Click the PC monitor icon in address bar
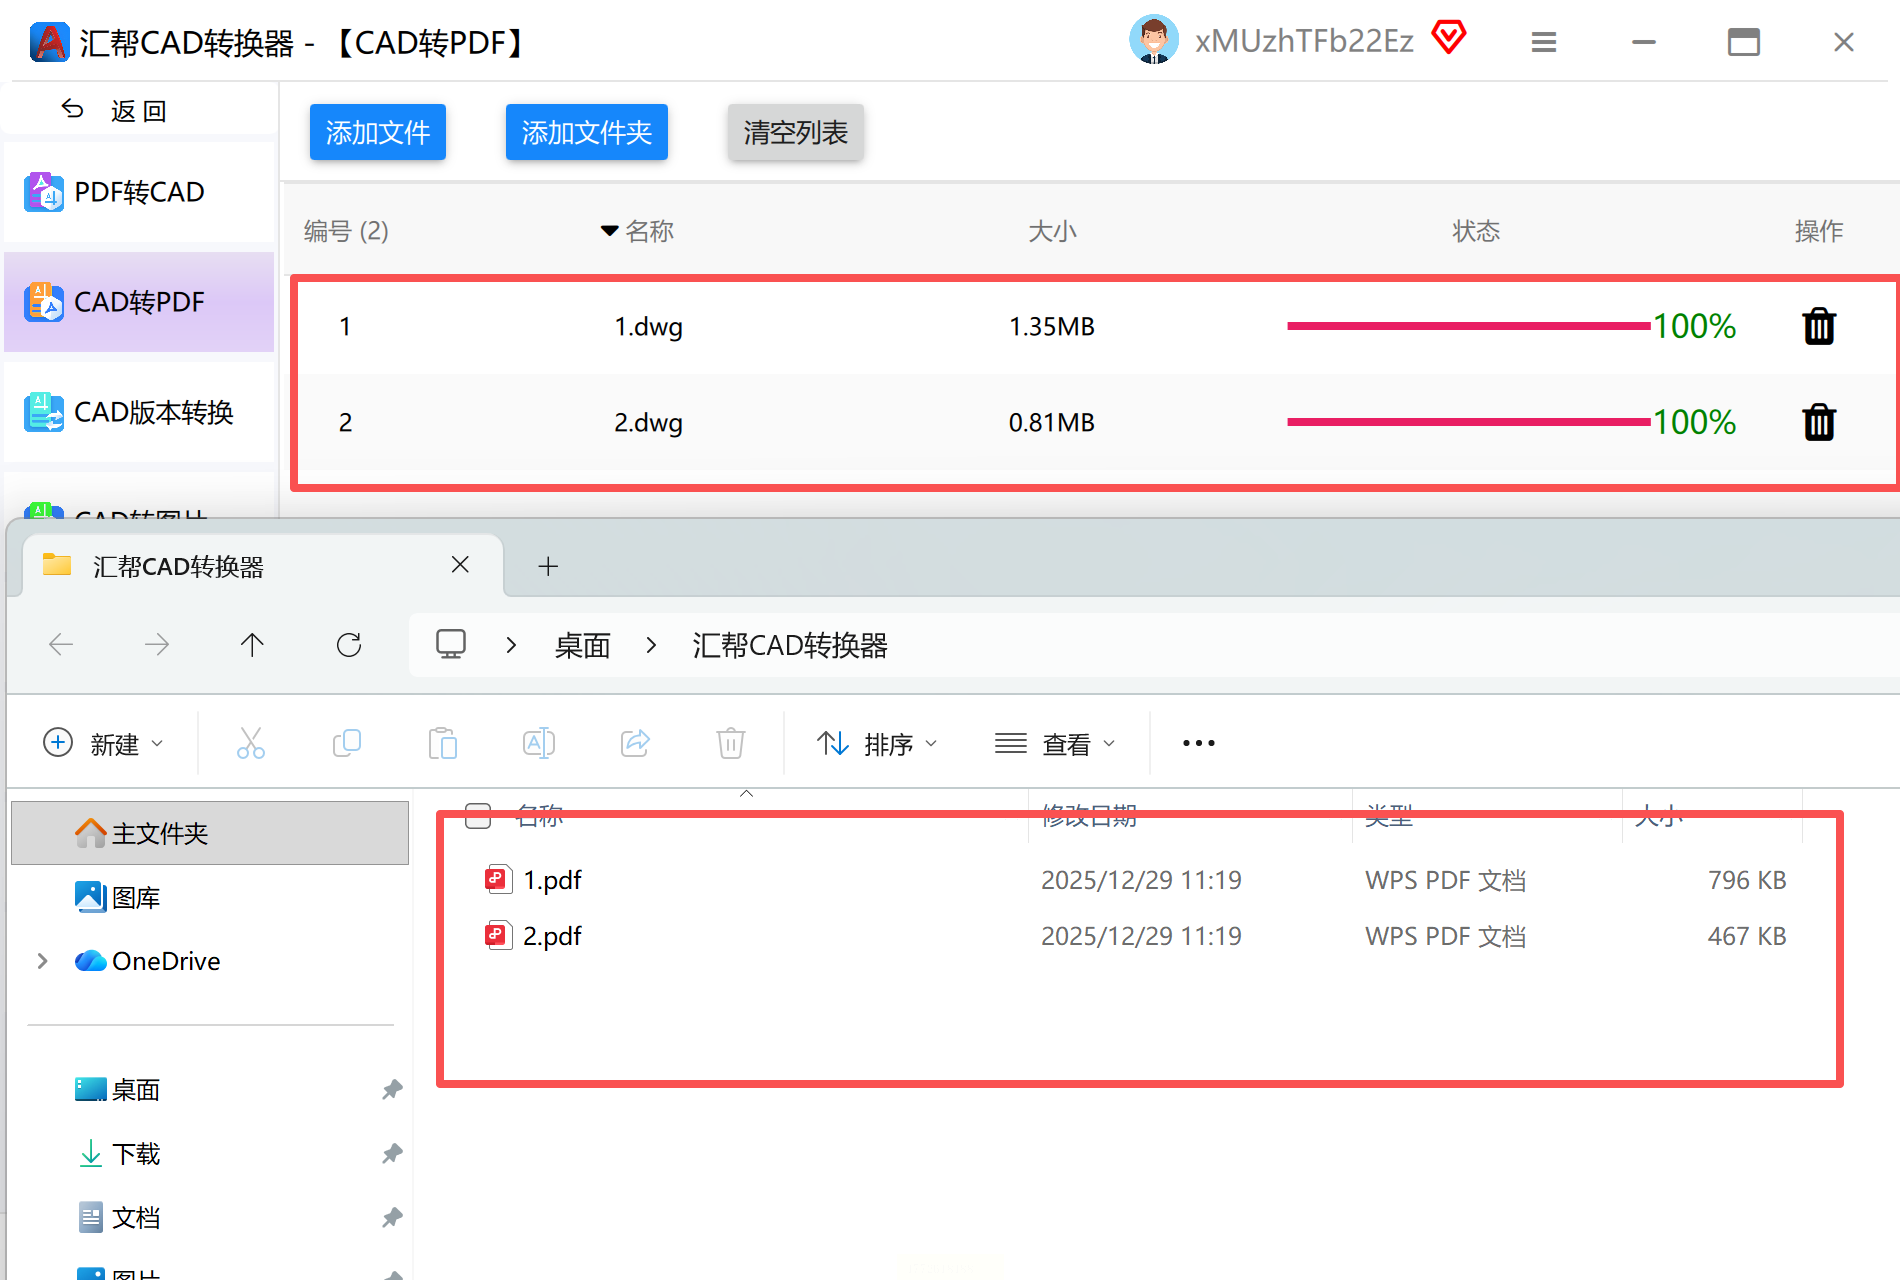1900x1280 pixels. pos(451,644)
